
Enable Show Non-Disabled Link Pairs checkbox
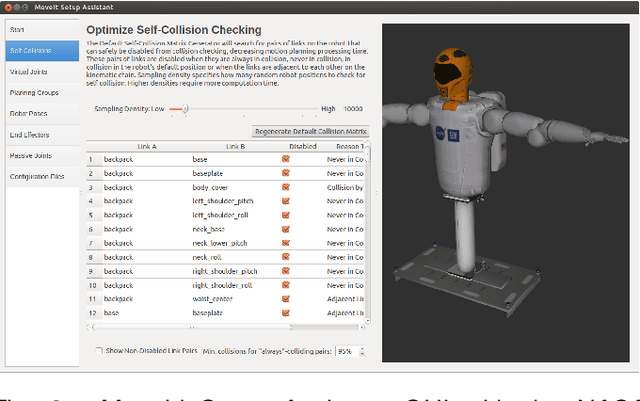97,352
